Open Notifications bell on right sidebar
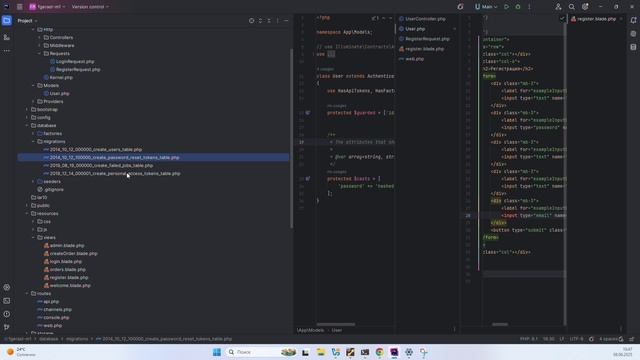Image resolution: width=640 pixels, height=360 pixels. 633,20
